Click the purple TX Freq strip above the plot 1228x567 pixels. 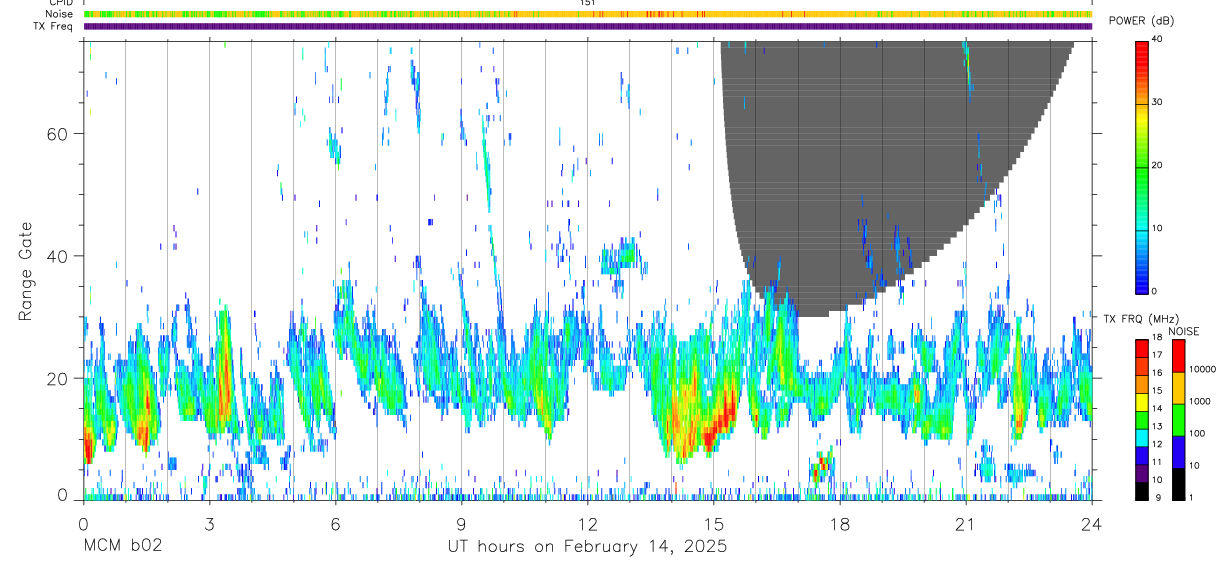[x=588, y=26]
